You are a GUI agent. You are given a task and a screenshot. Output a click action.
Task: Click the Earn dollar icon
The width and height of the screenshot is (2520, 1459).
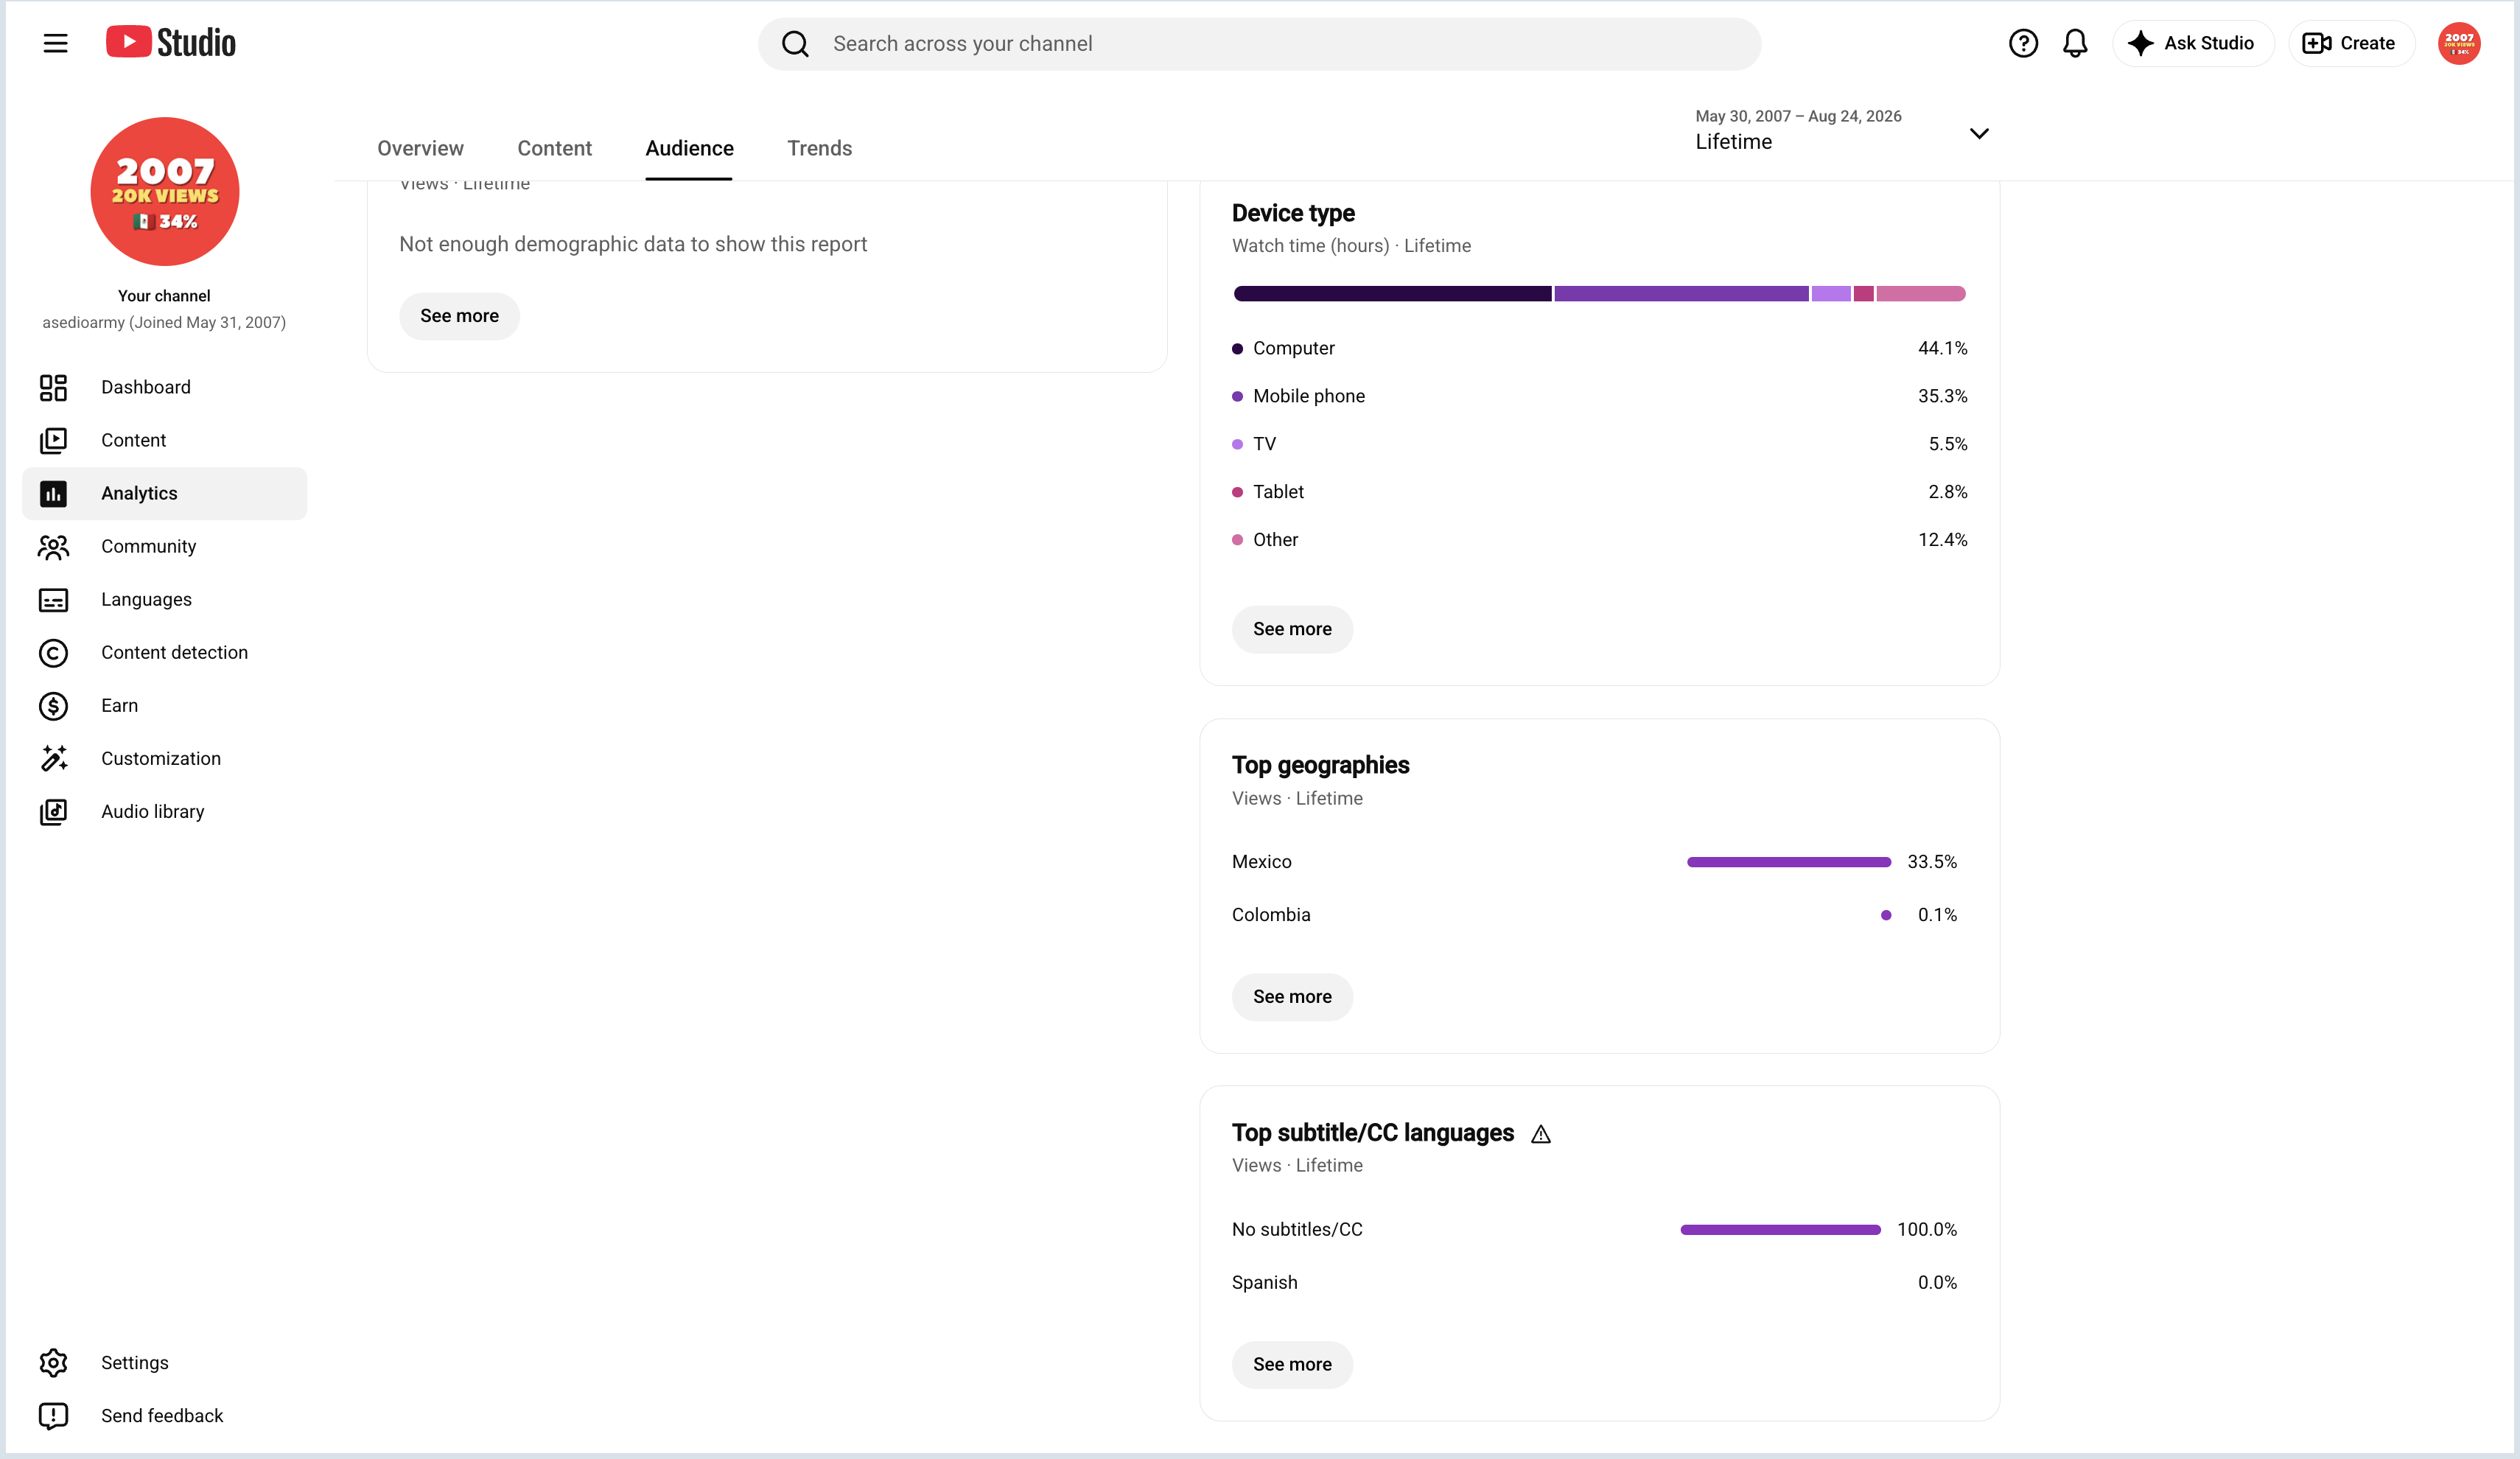tap(53, 706)
